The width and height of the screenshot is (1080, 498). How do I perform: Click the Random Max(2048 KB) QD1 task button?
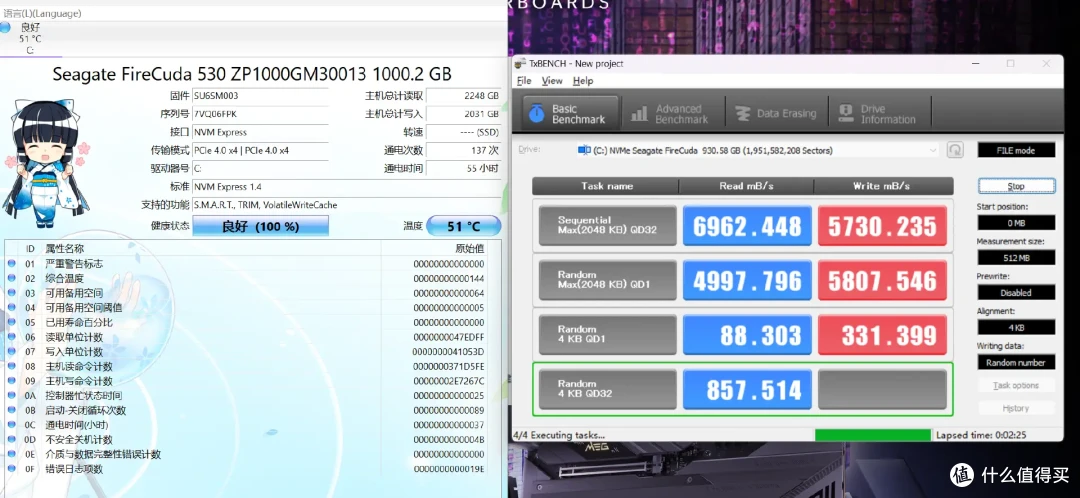tap(608, 280)
